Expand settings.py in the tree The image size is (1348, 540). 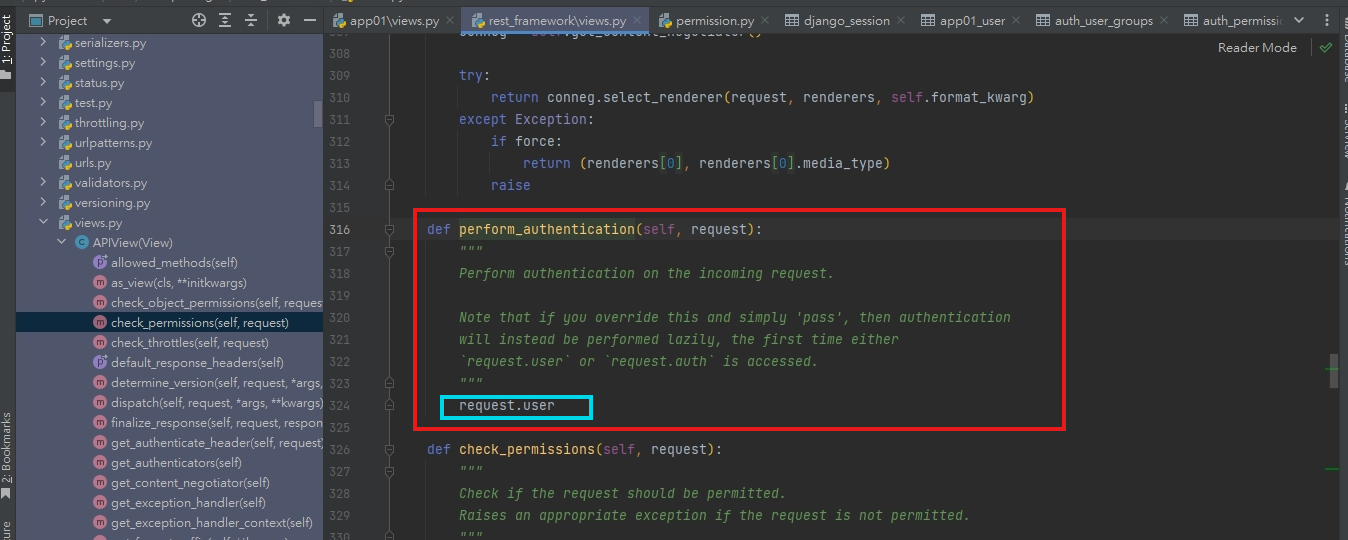(x=44, y=63)
